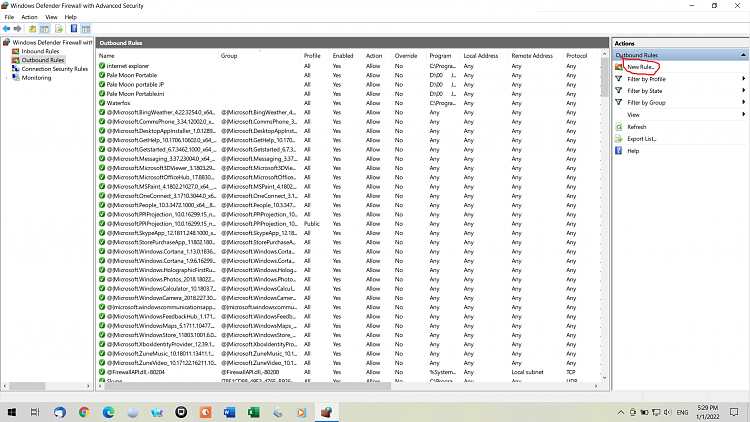Select the Windows Defender Firewall root node
The height and width of the screenshot is (422, 750).
52,42
